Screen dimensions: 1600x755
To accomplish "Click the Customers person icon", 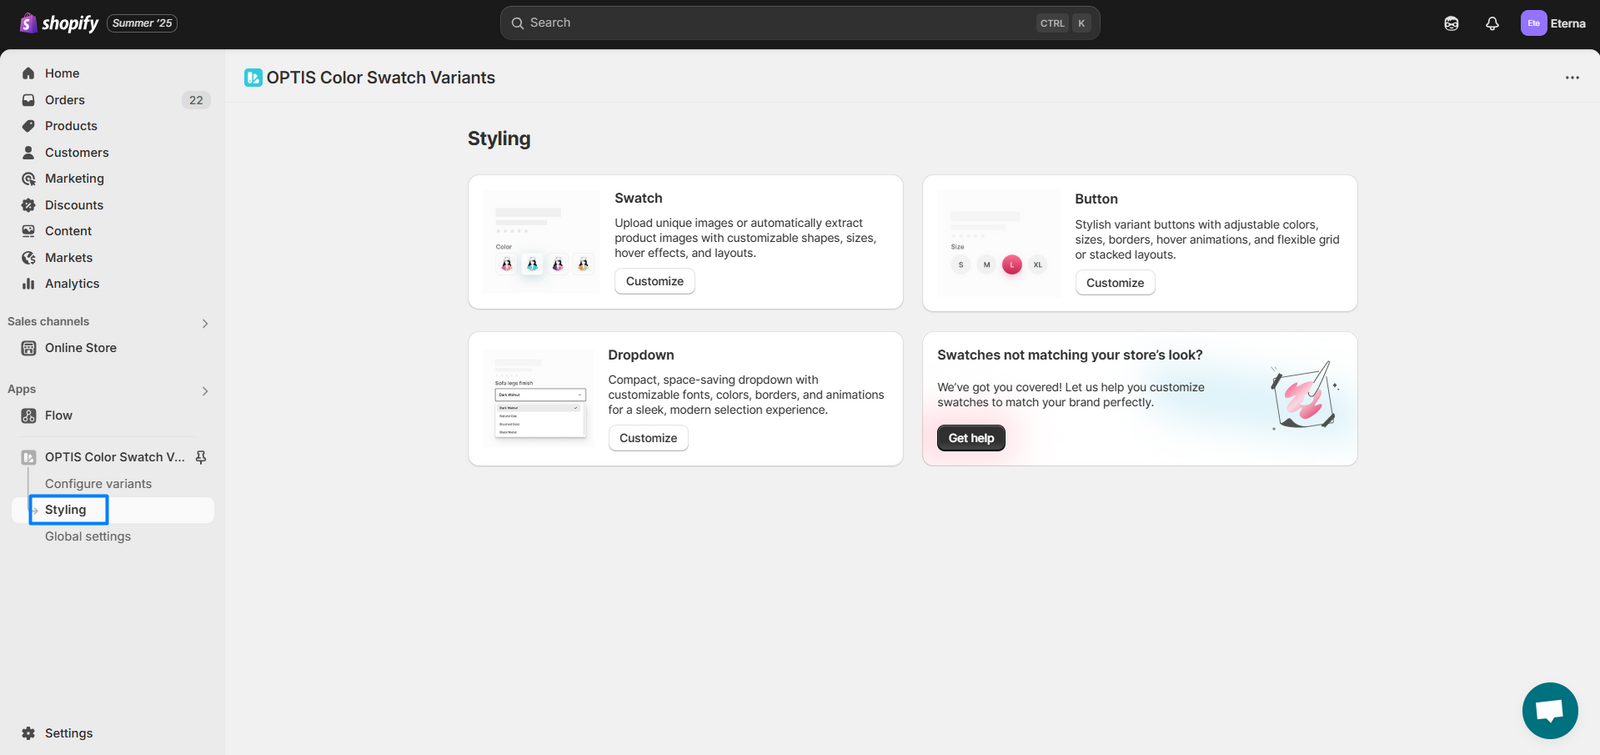I will (x=28, y=152).
